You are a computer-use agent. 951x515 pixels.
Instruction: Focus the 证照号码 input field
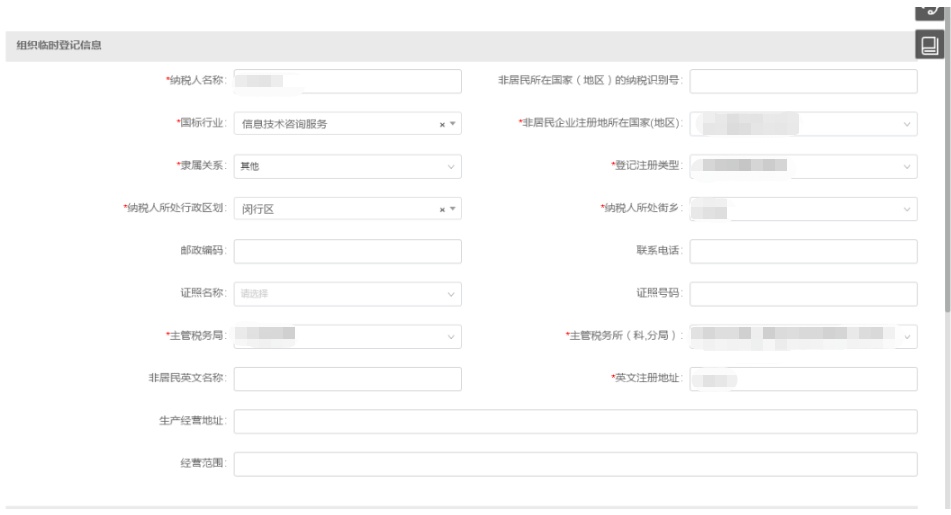coord(803,295)
